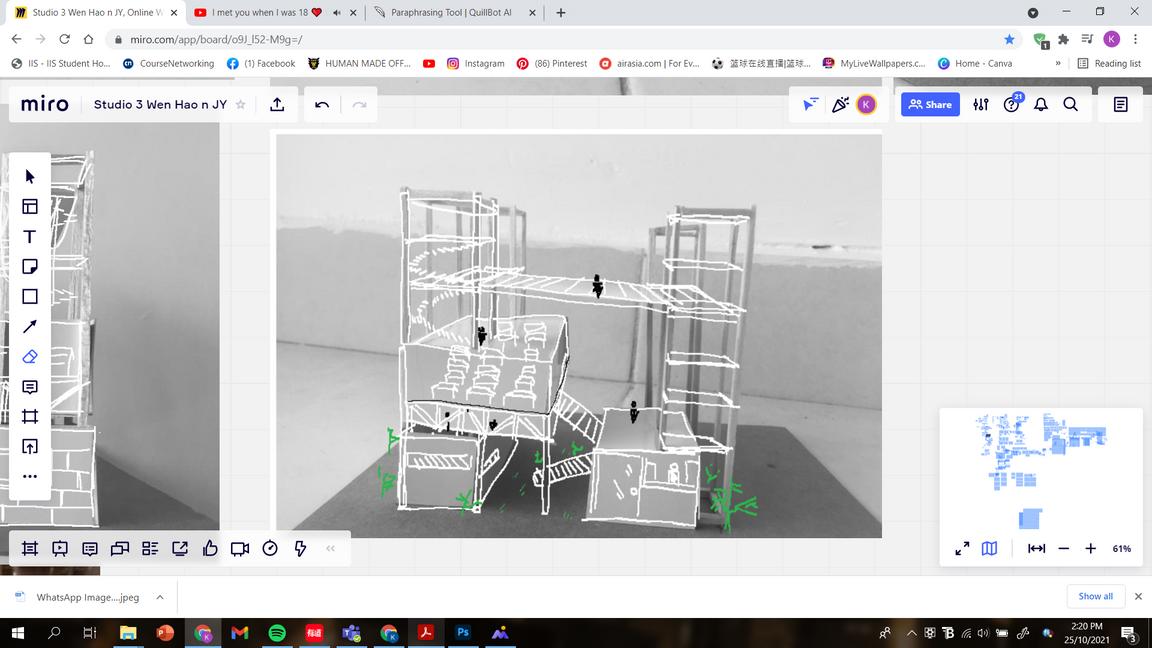
Task: Start video chat from bottom toolbar
Action: pyautogui.click(x=240, y=549)
